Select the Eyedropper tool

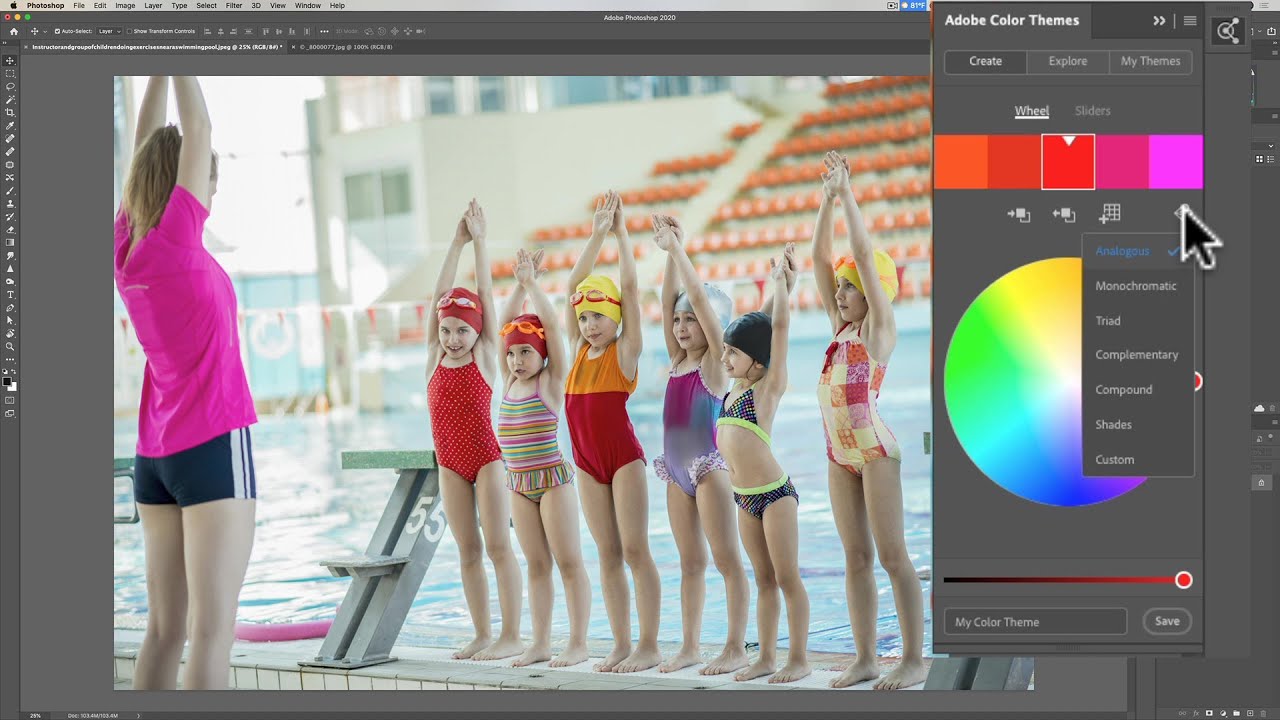pyautogui.click(x=10, y=126)
